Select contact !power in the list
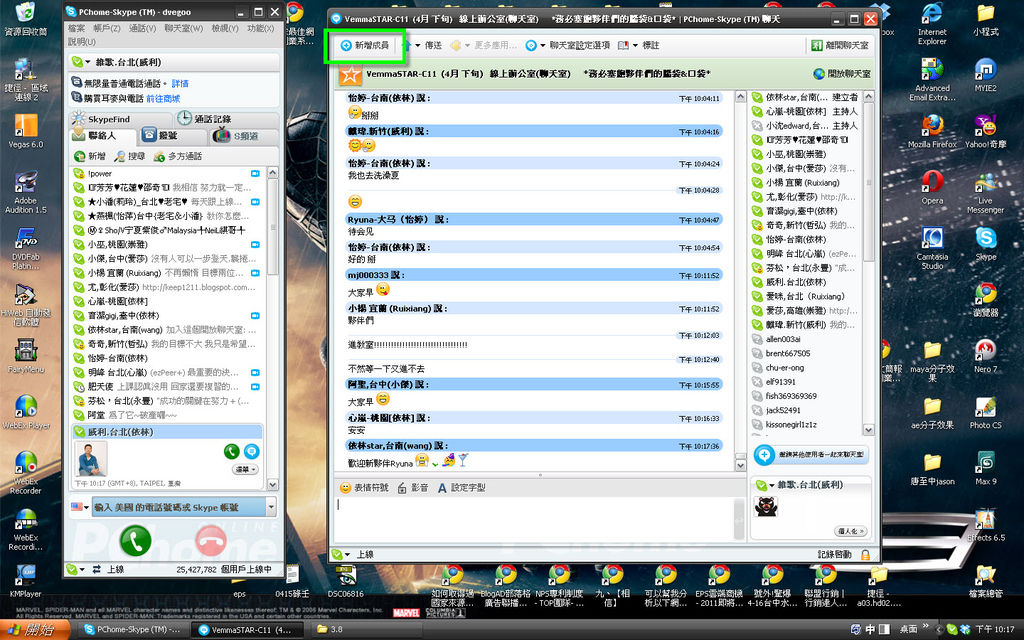Viewport: 1024px width, 640px height. 167,174
